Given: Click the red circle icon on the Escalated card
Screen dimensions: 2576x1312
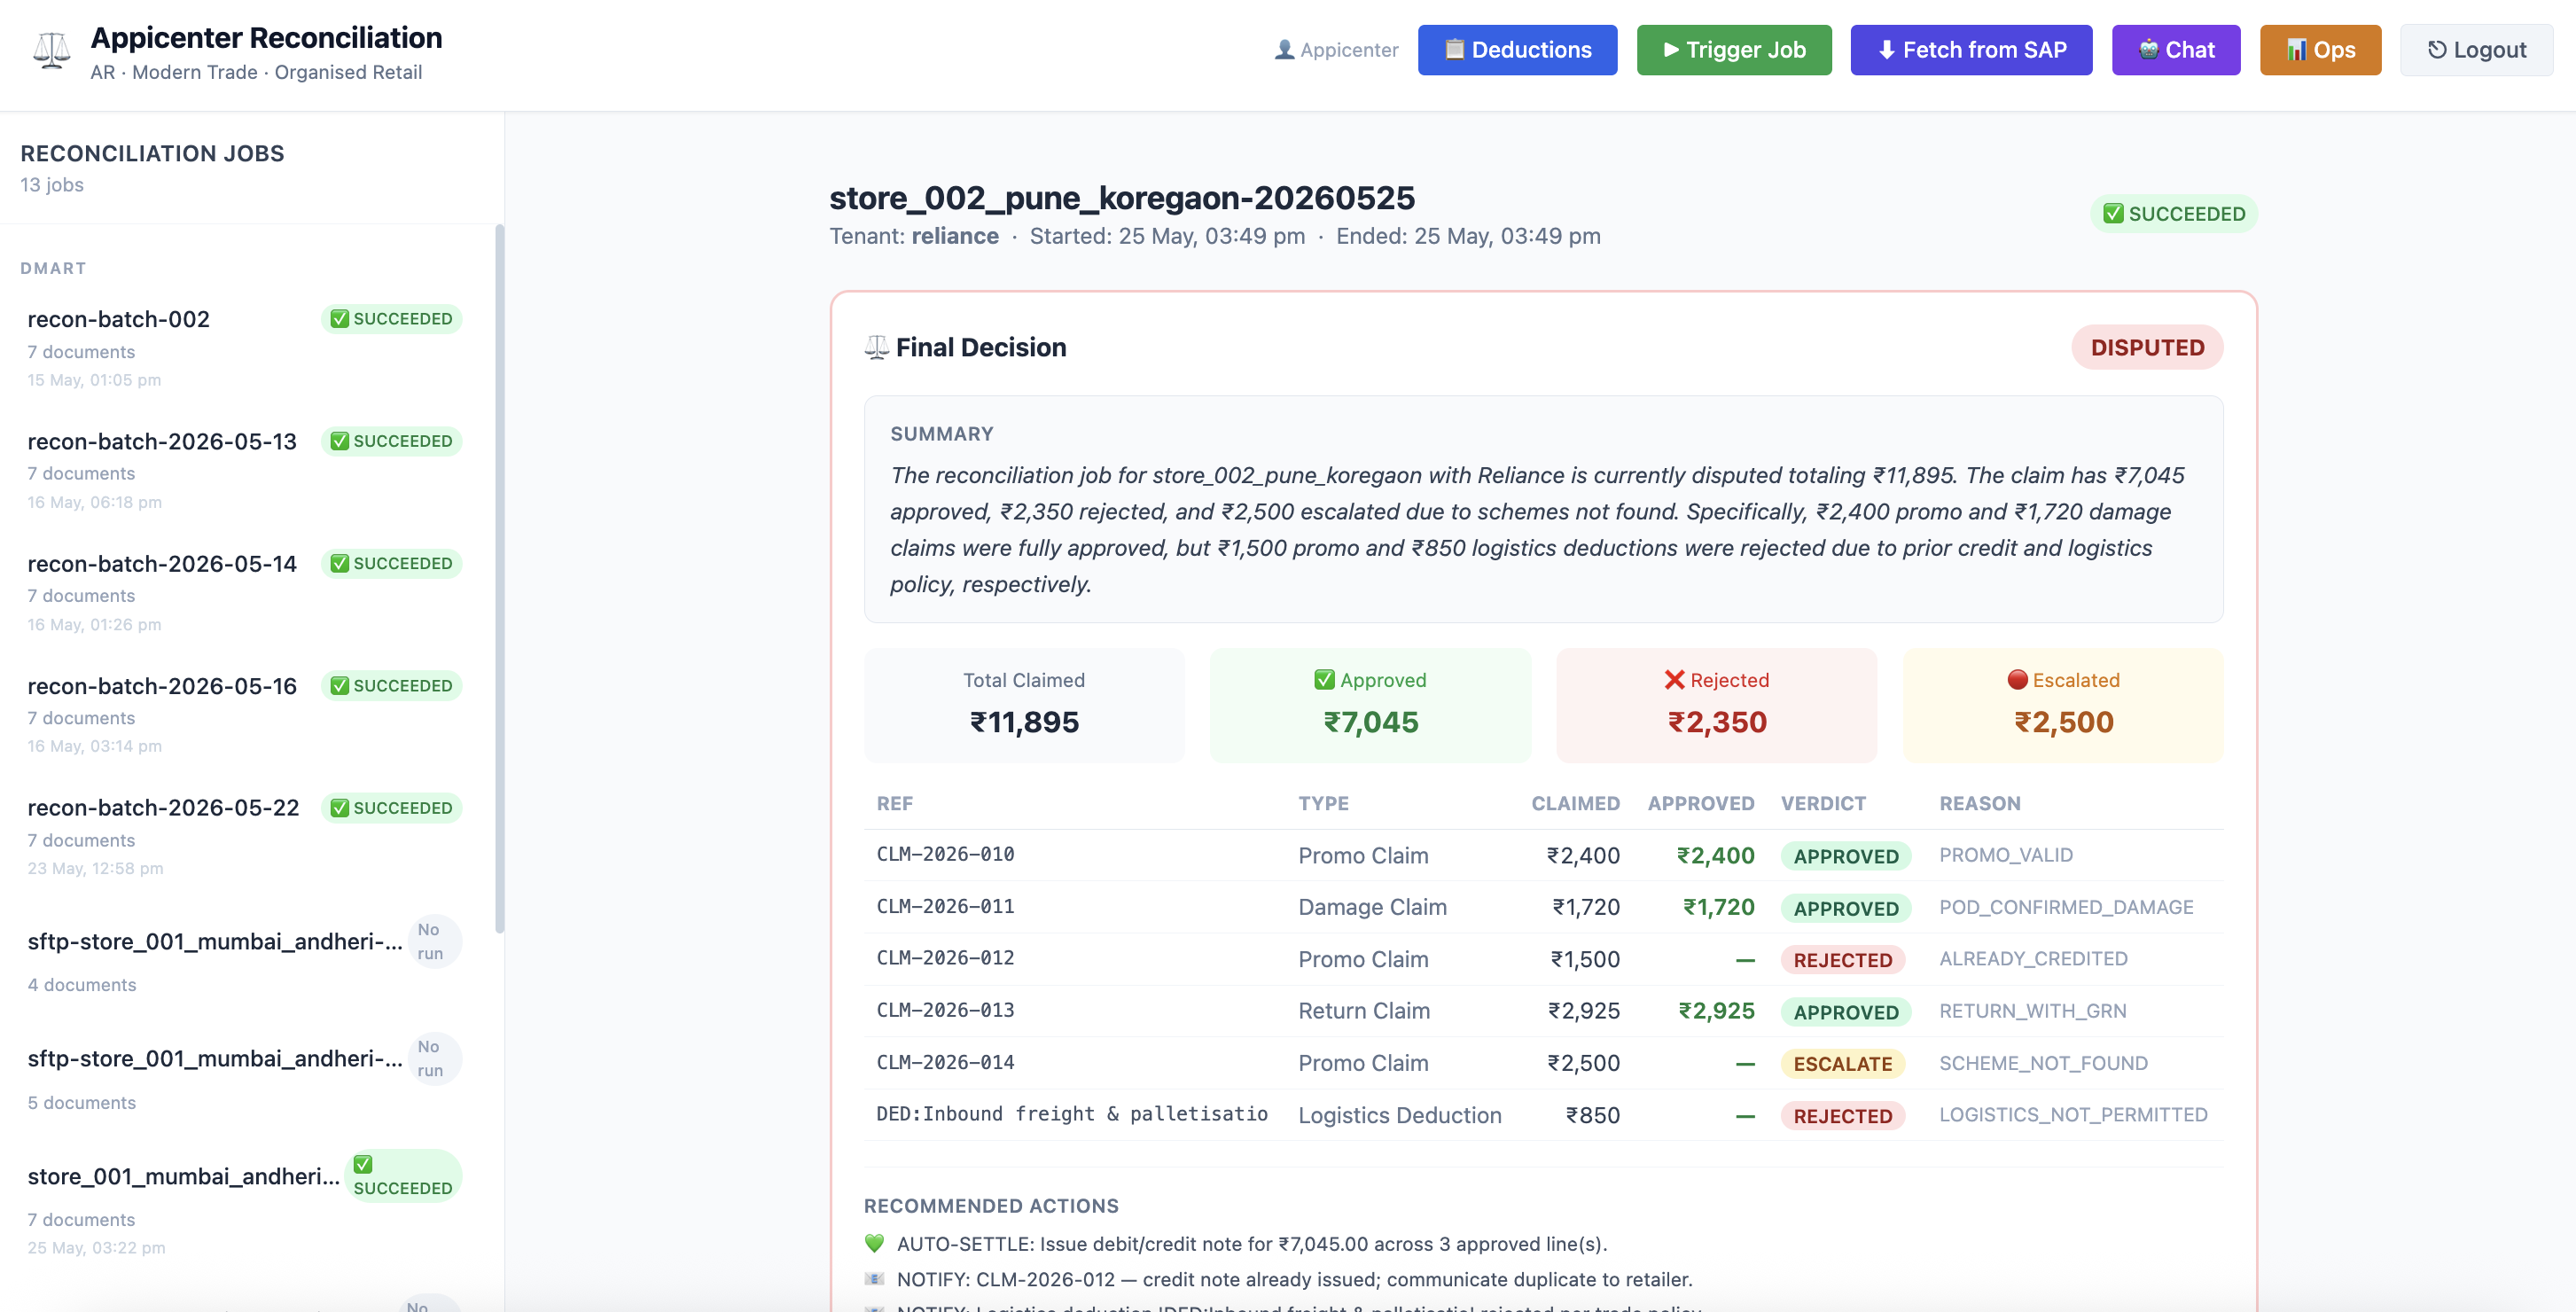Looking at the screenshot, I should click(x=2017, y=680).
